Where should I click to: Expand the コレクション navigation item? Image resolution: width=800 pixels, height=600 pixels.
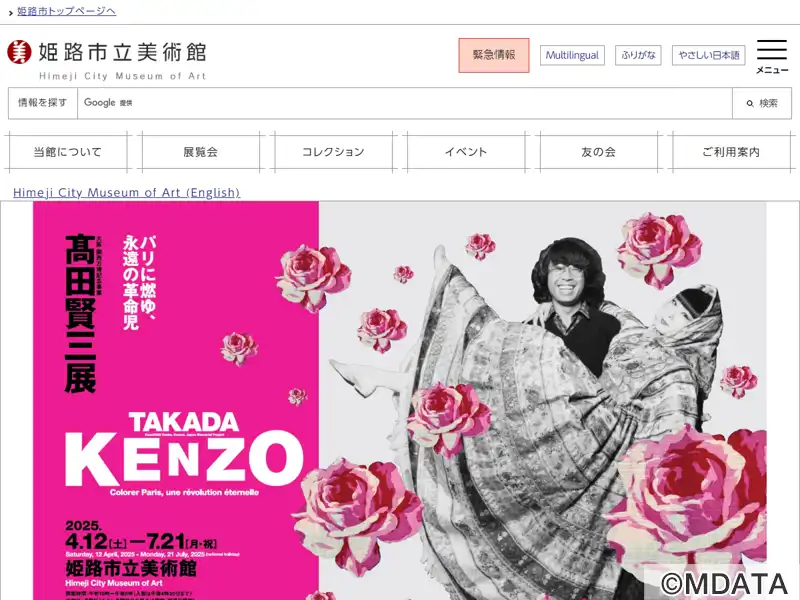coord(333,152)
